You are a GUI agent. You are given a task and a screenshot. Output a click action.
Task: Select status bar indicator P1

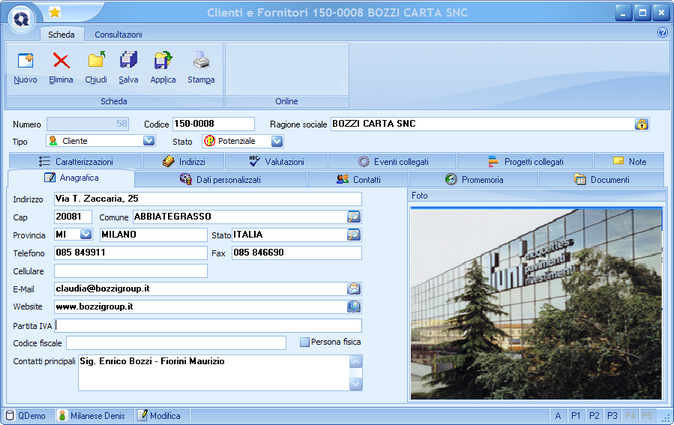tap(576, 416)
